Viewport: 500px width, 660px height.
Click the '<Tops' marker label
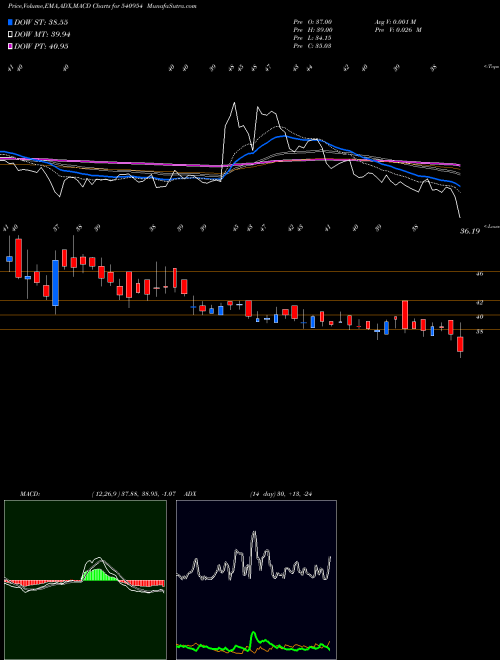[x=491, y=67]
